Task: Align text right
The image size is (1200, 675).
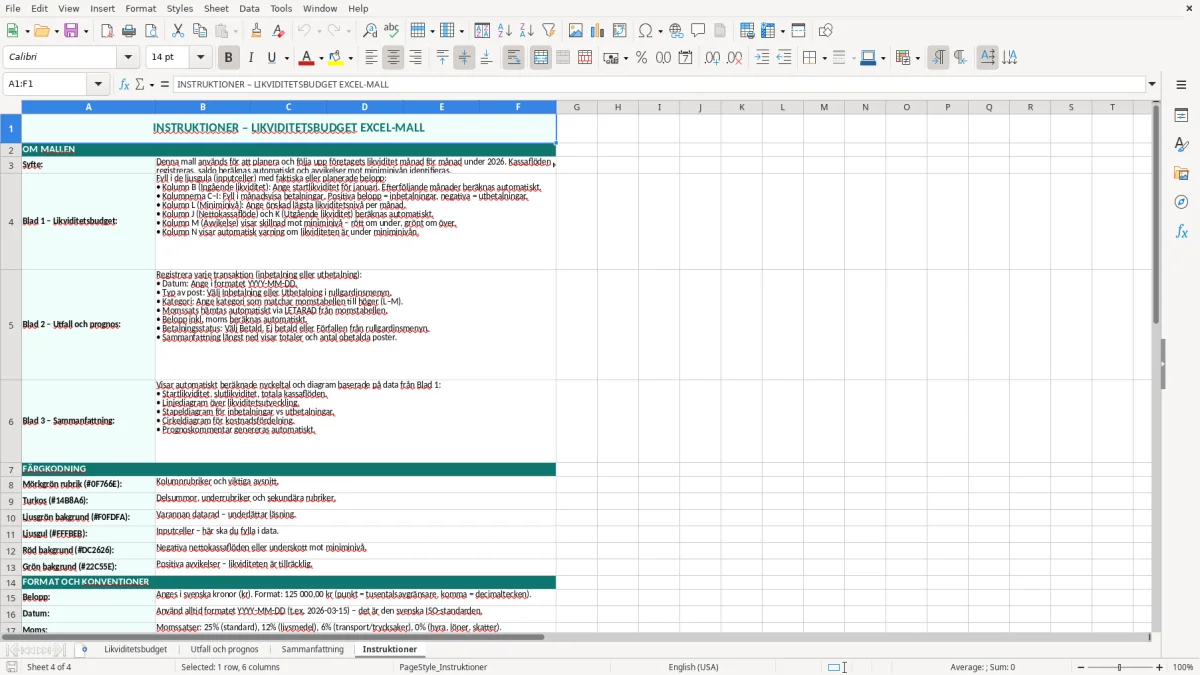Action: pyautogui.click(x=415, y=58)
